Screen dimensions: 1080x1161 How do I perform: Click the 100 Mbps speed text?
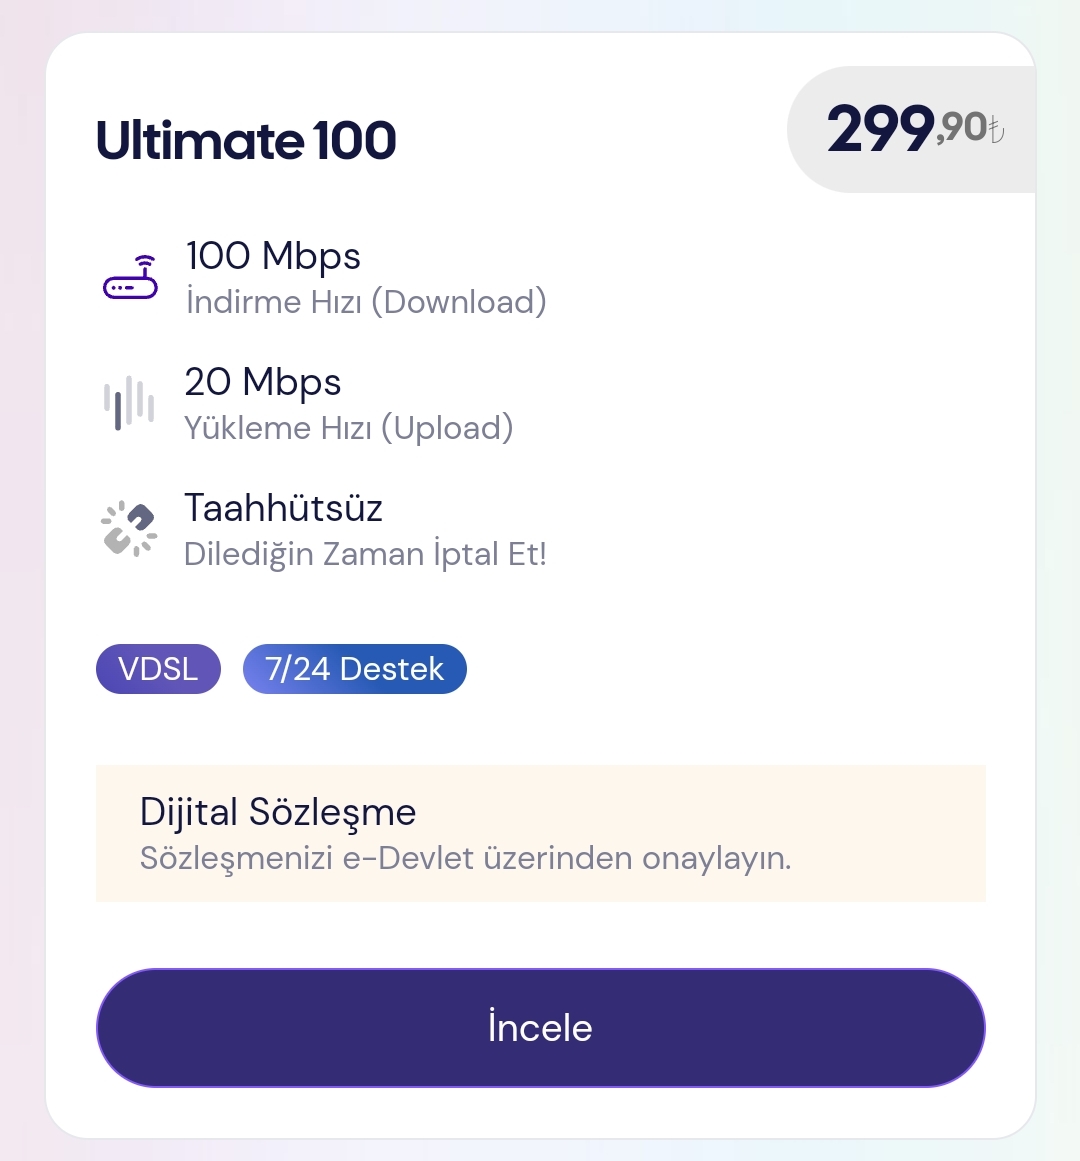[273, 256]
